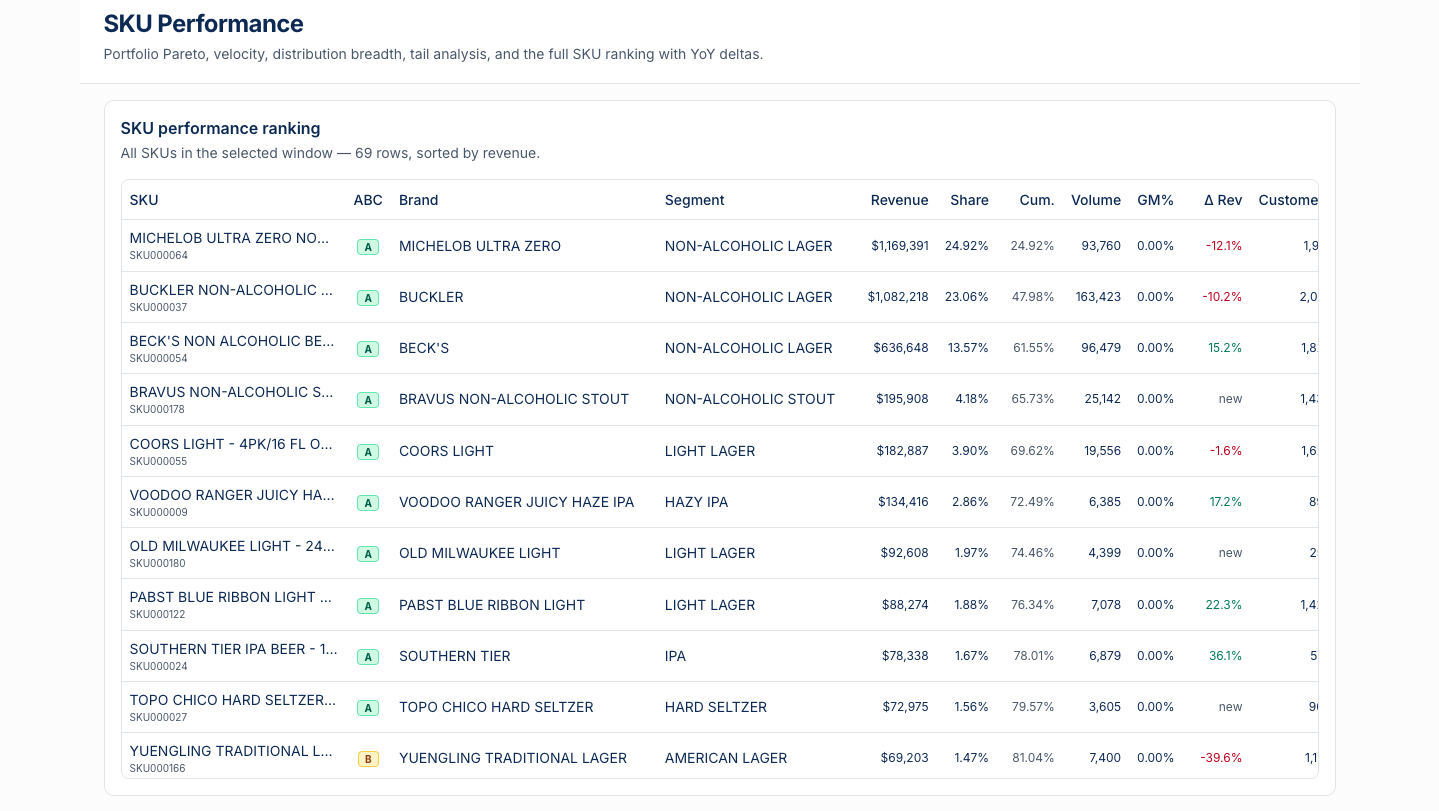Click the A badge in the Michelob Ultra Zero row

368,246
